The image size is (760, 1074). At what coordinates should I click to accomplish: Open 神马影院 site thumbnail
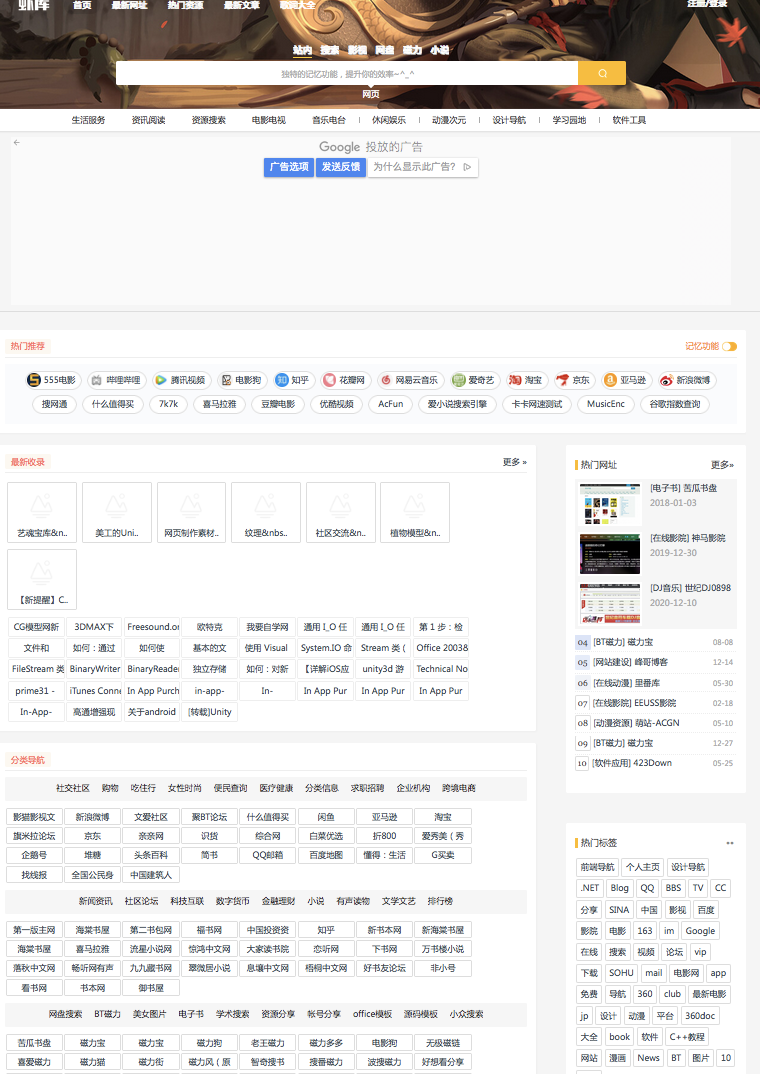click(x=609, y=554)
